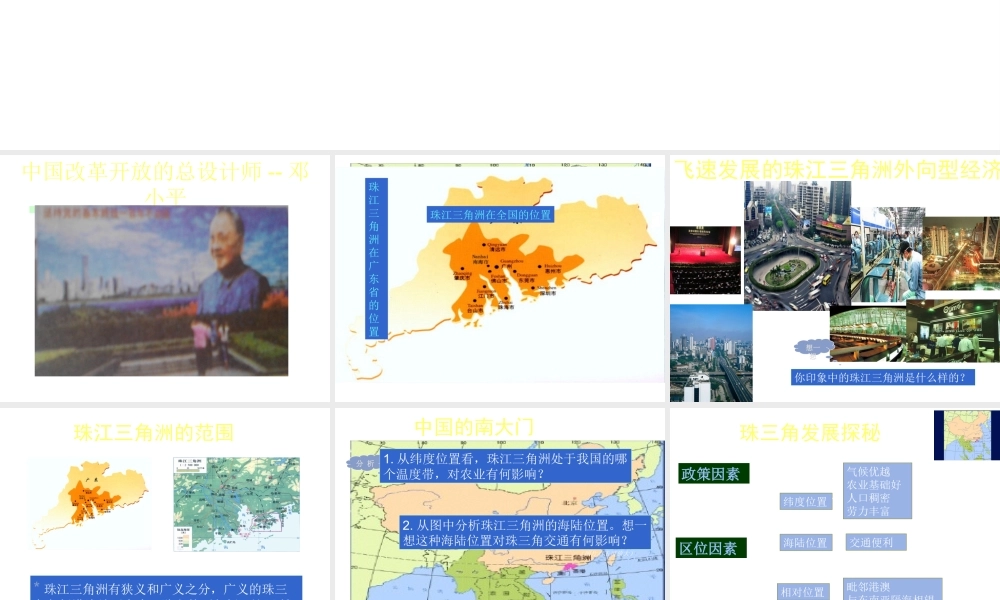
Task: Click the 交通便利 box
Action: (876, 543)
